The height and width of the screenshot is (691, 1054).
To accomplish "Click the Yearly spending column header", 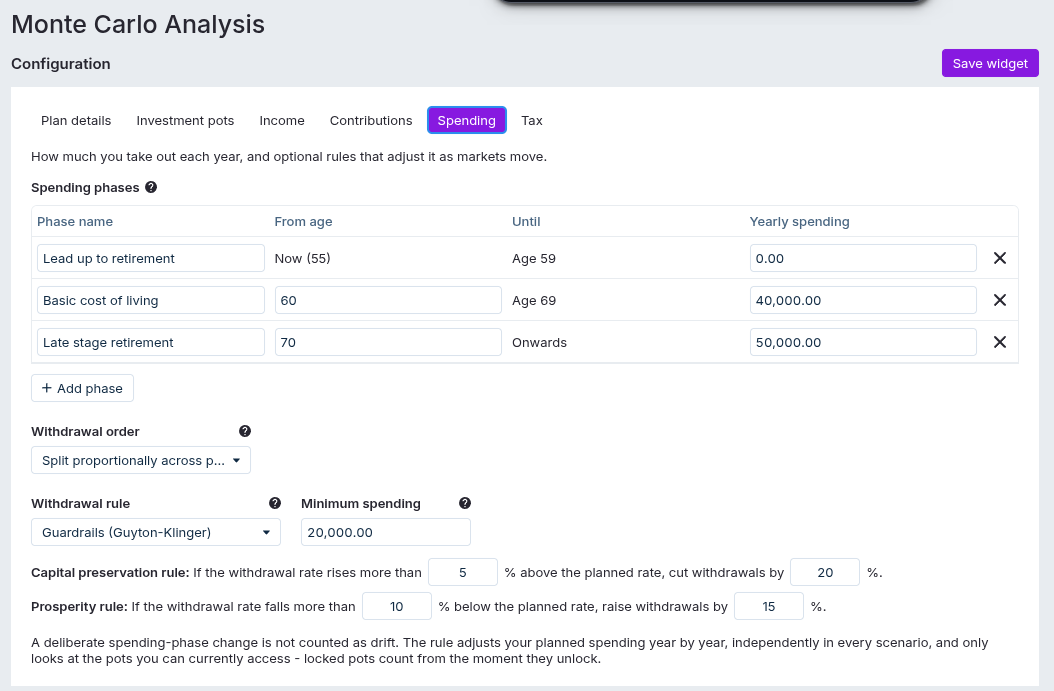I will coord(799,222).
